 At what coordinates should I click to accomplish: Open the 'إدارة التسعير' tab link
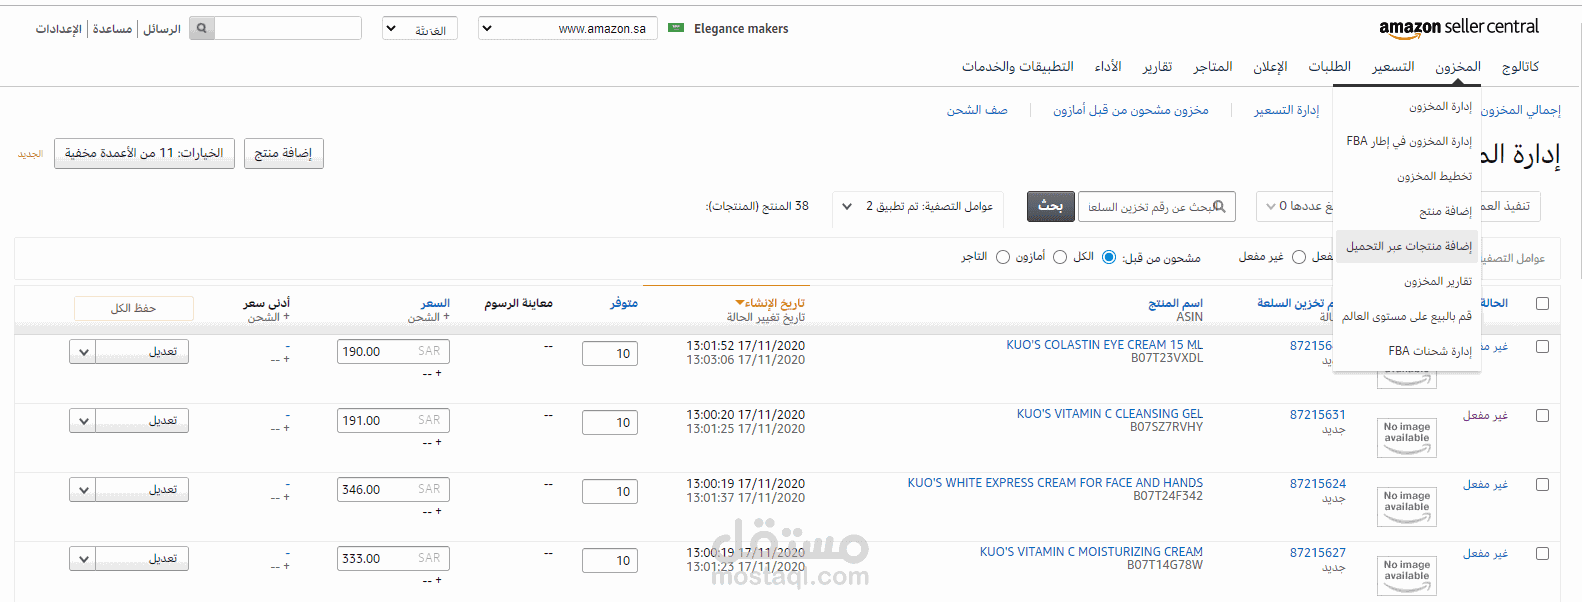(1287, 110)
